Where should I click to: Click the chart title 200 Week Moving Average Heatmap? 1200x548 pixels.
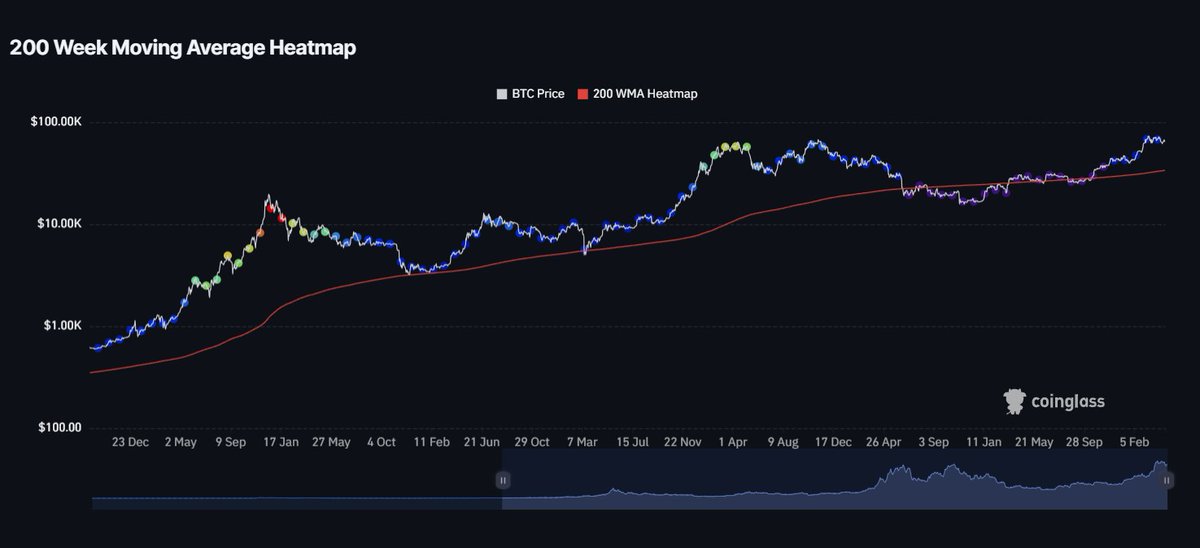(x=183, y=47)
